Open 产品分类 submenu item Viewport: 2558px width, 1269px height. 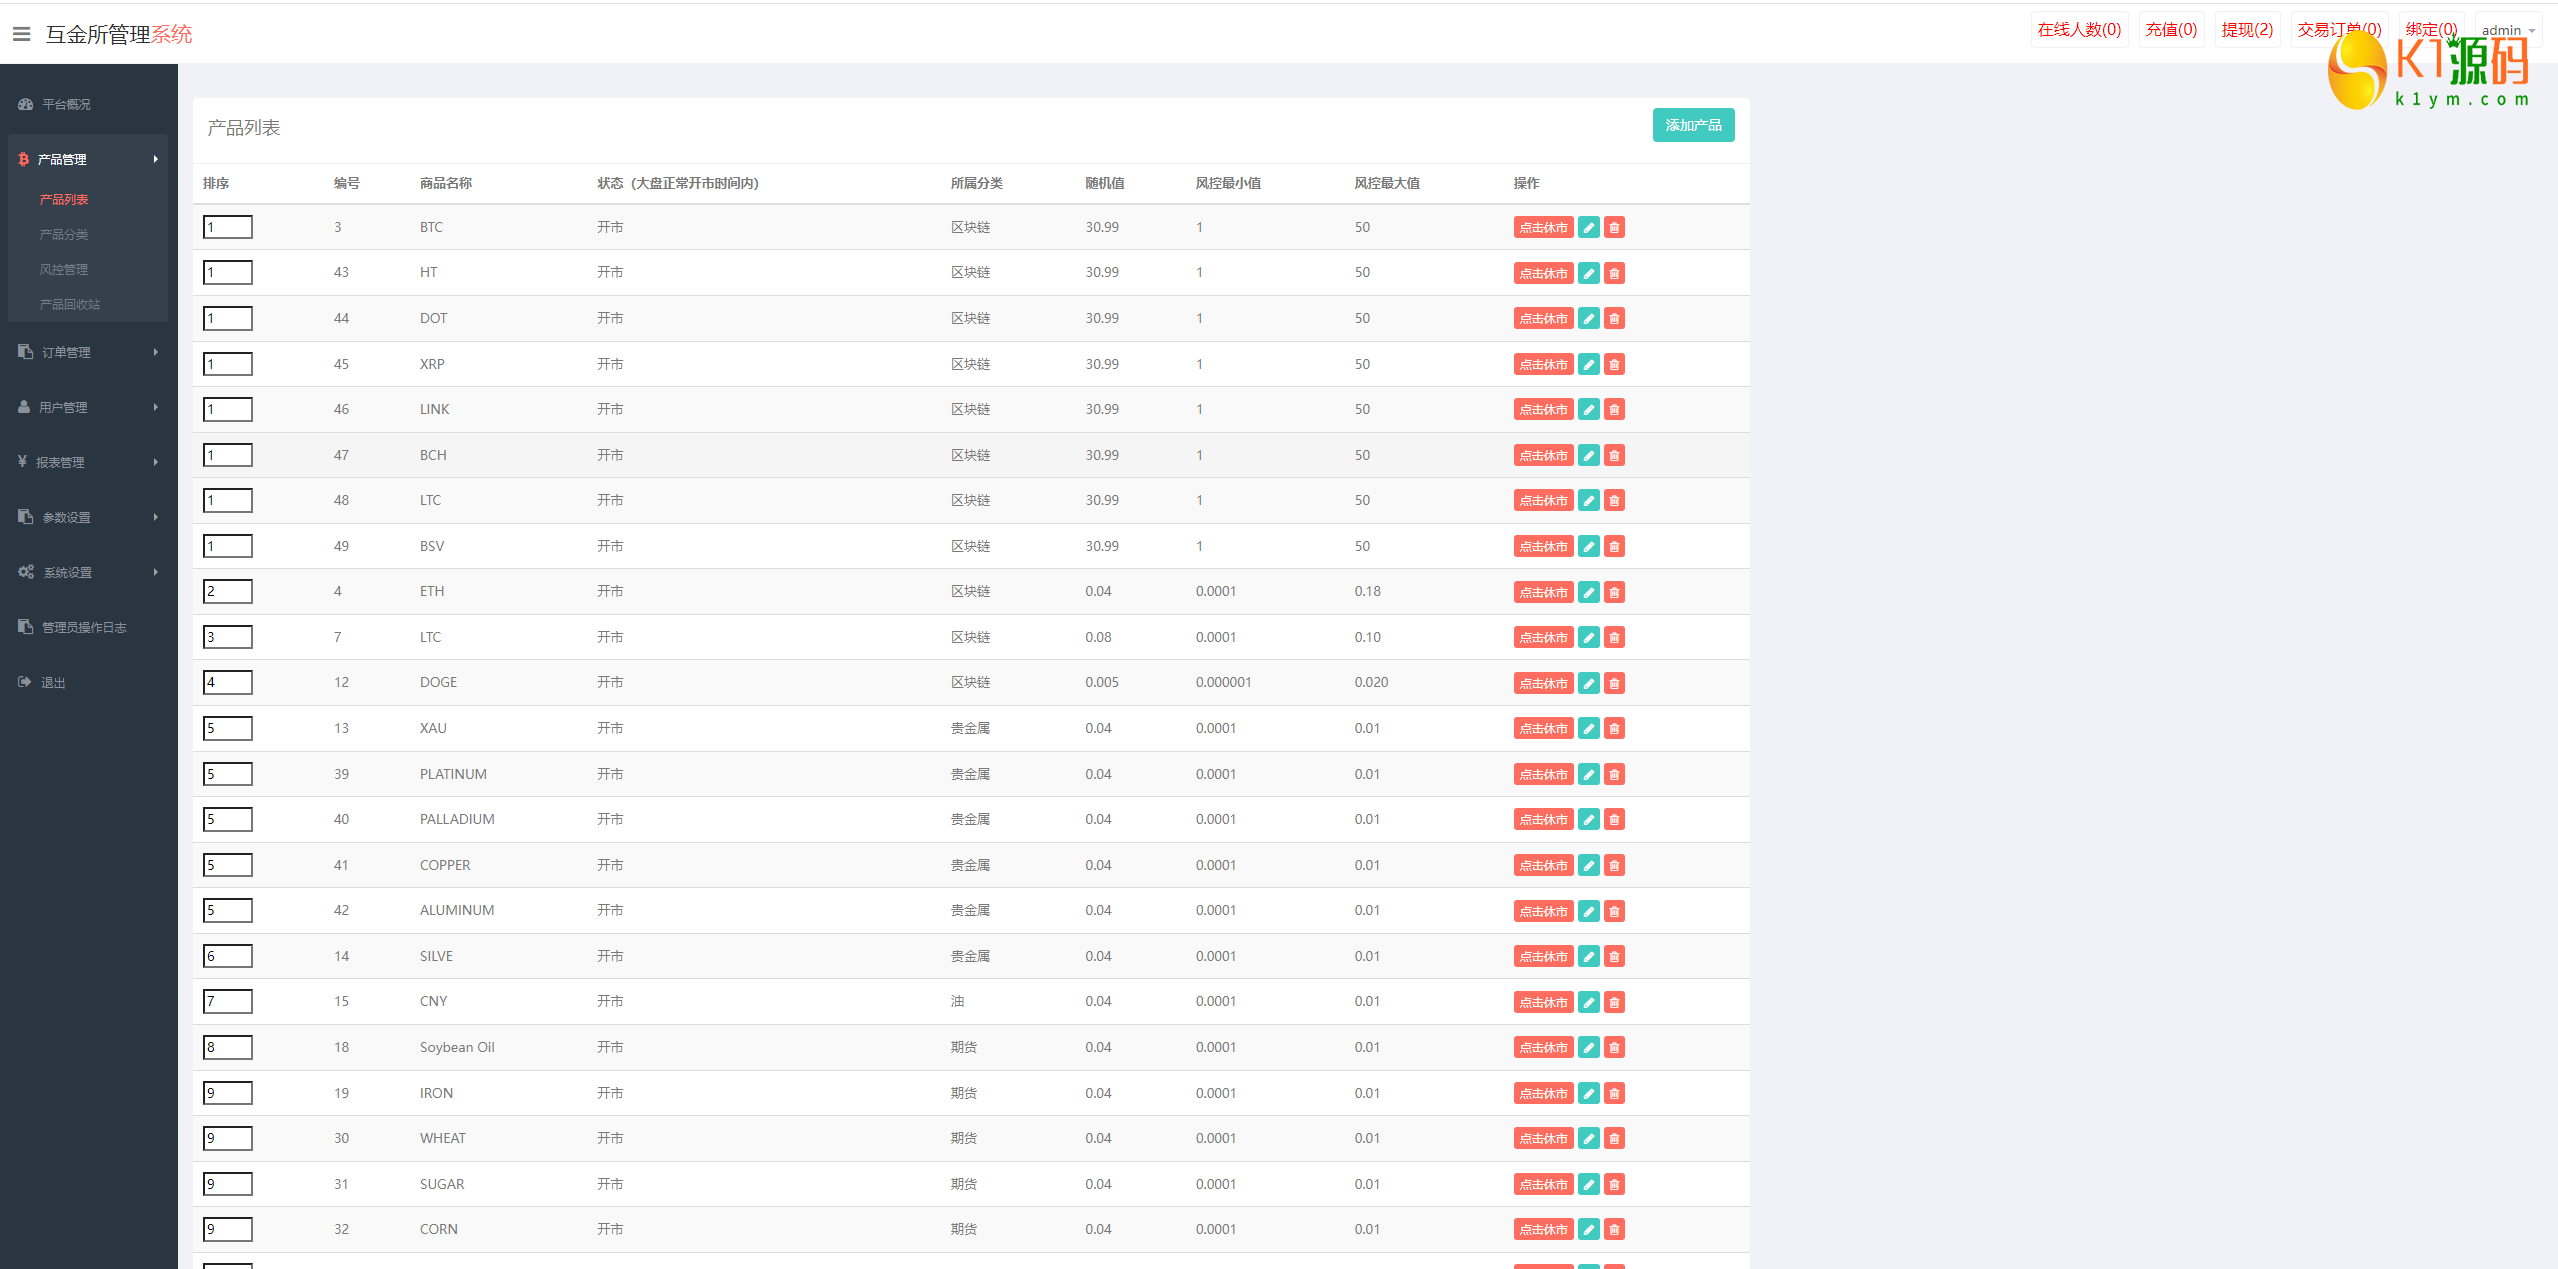[64, 234]
